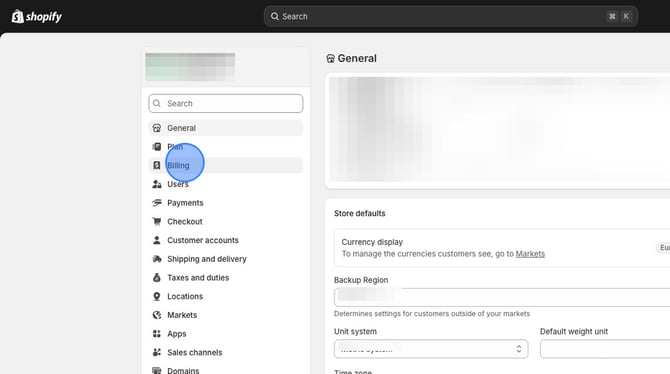Image resolution: width=670 pixels, height=374 pixels.
Task: Click the Customer accounts person icon
Action: pos(157,240)
